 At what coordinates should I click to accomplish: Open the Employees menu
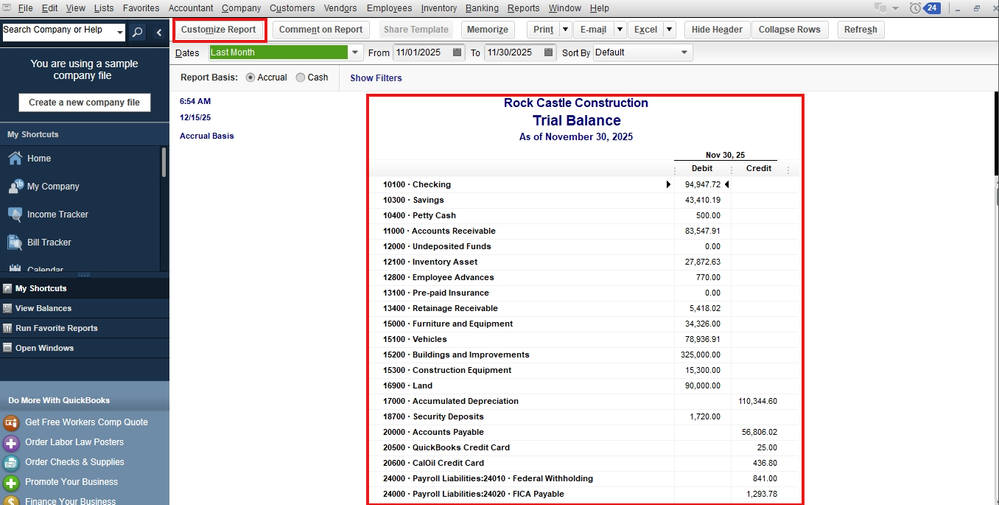click(x=389, y=8)
